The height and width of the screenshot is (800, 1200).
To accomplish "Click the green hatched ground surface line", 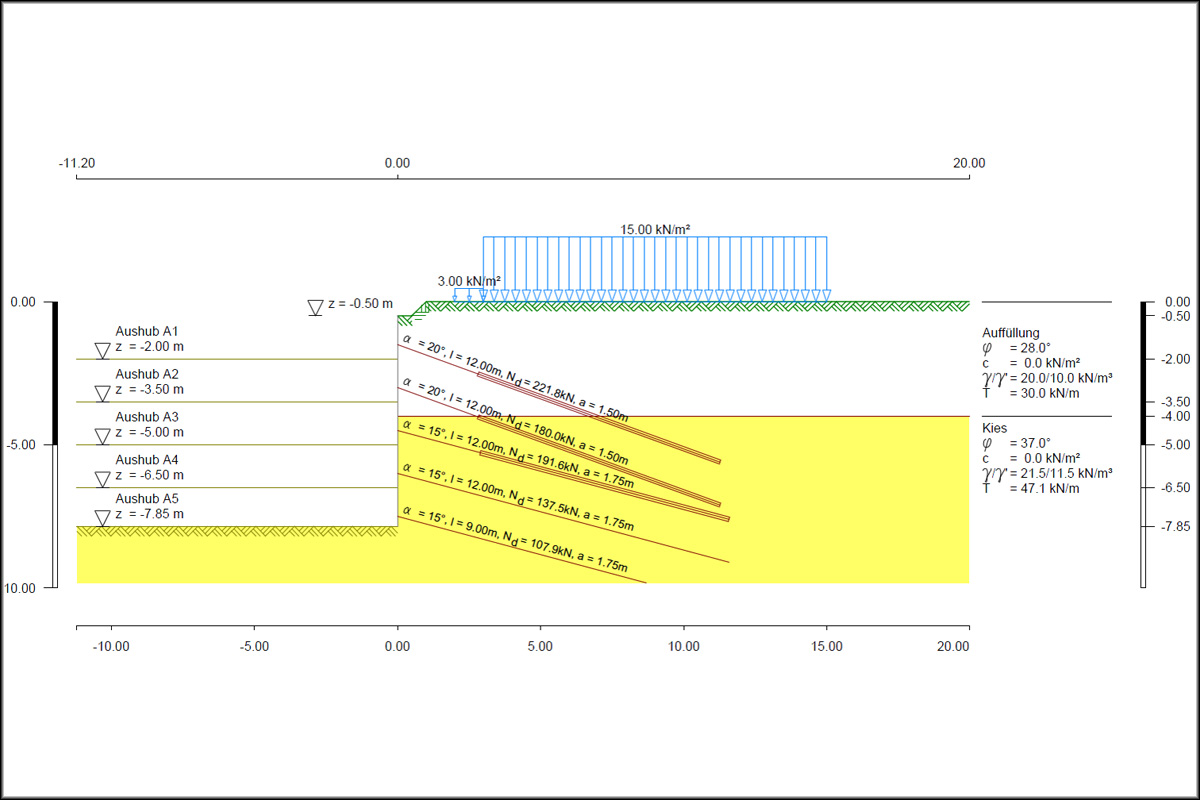I will tap(700, 306).
